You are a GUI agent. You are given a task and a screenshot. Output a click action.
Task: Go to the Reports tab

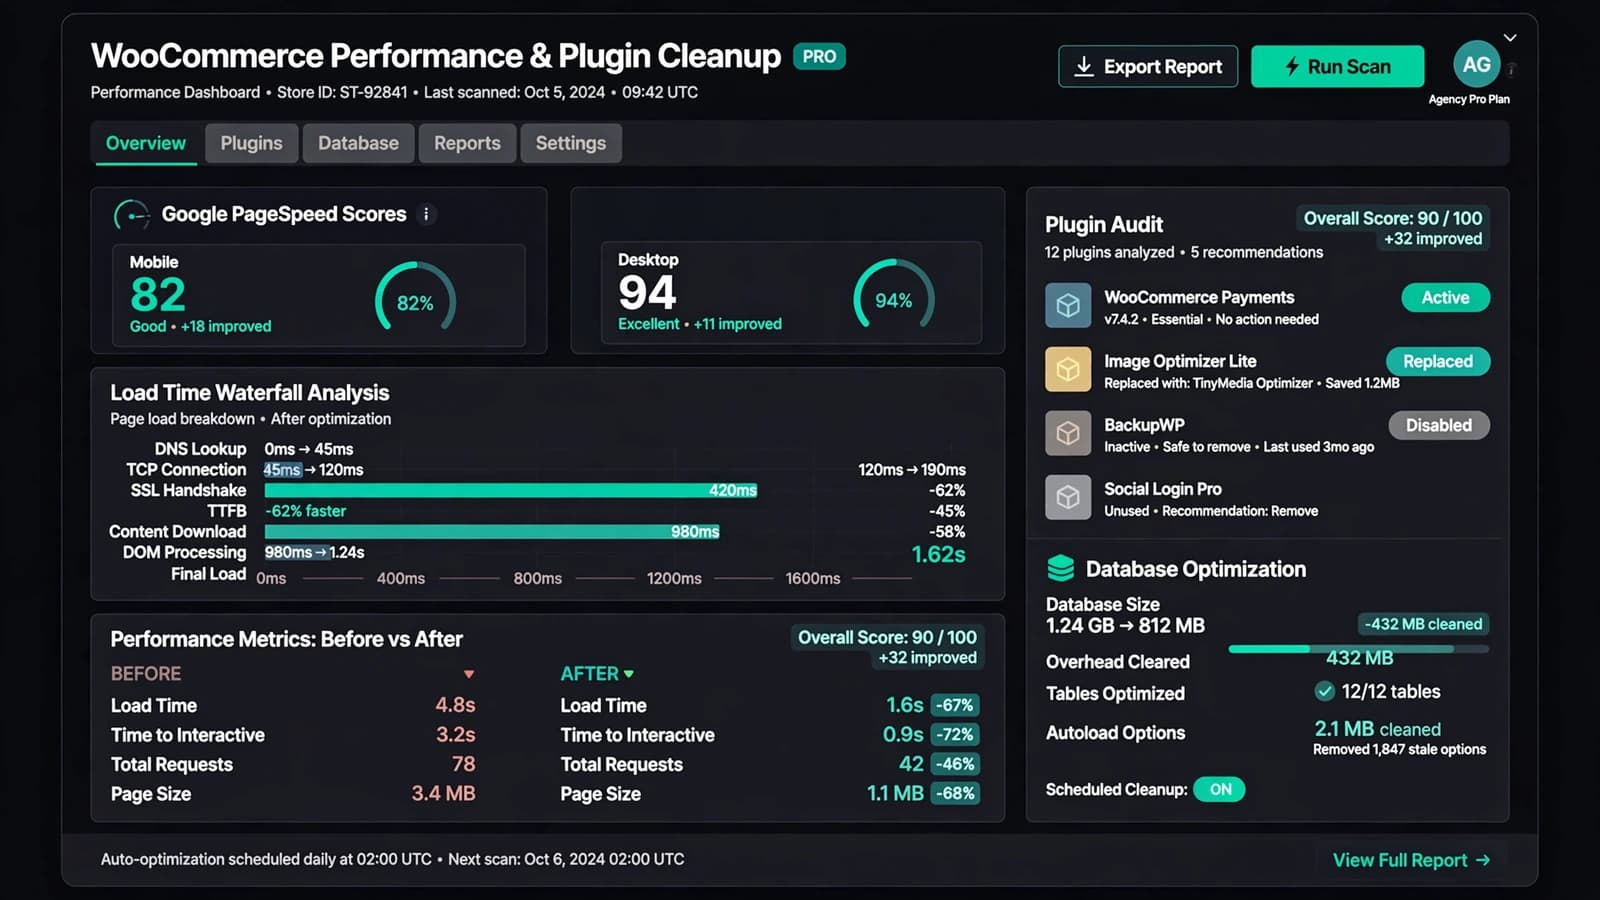pos(467,143)
